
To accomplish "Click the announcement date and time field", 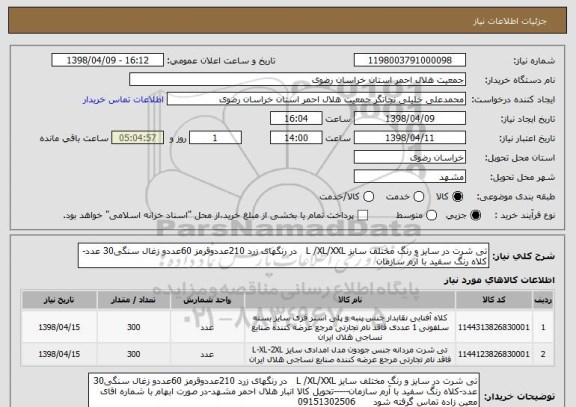I will coord(108,60).
